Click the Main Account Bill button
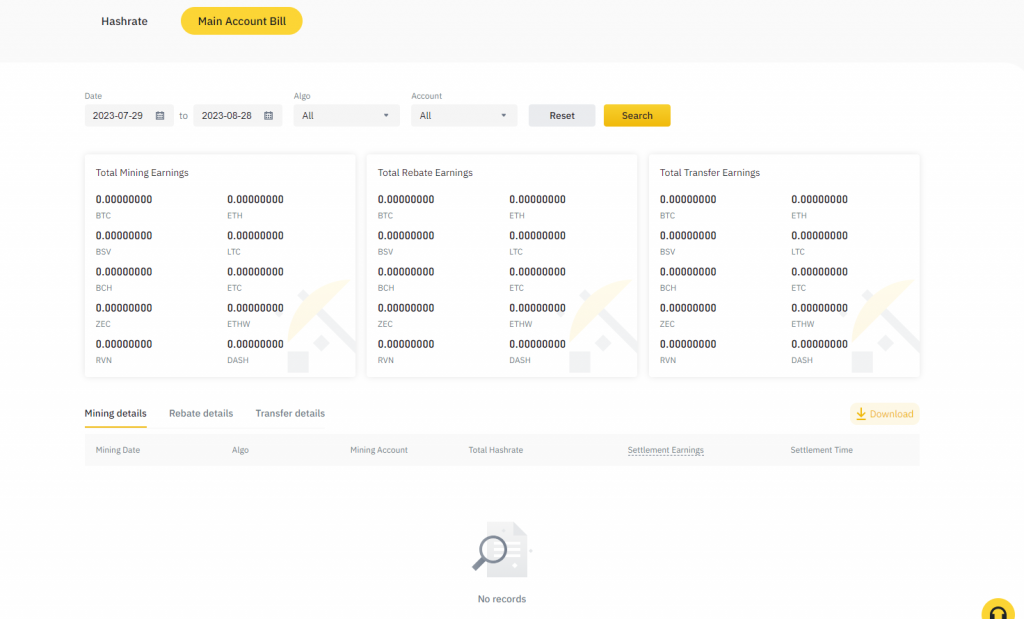The height and width of the screenshot is (619, 1024). (241, 20)
